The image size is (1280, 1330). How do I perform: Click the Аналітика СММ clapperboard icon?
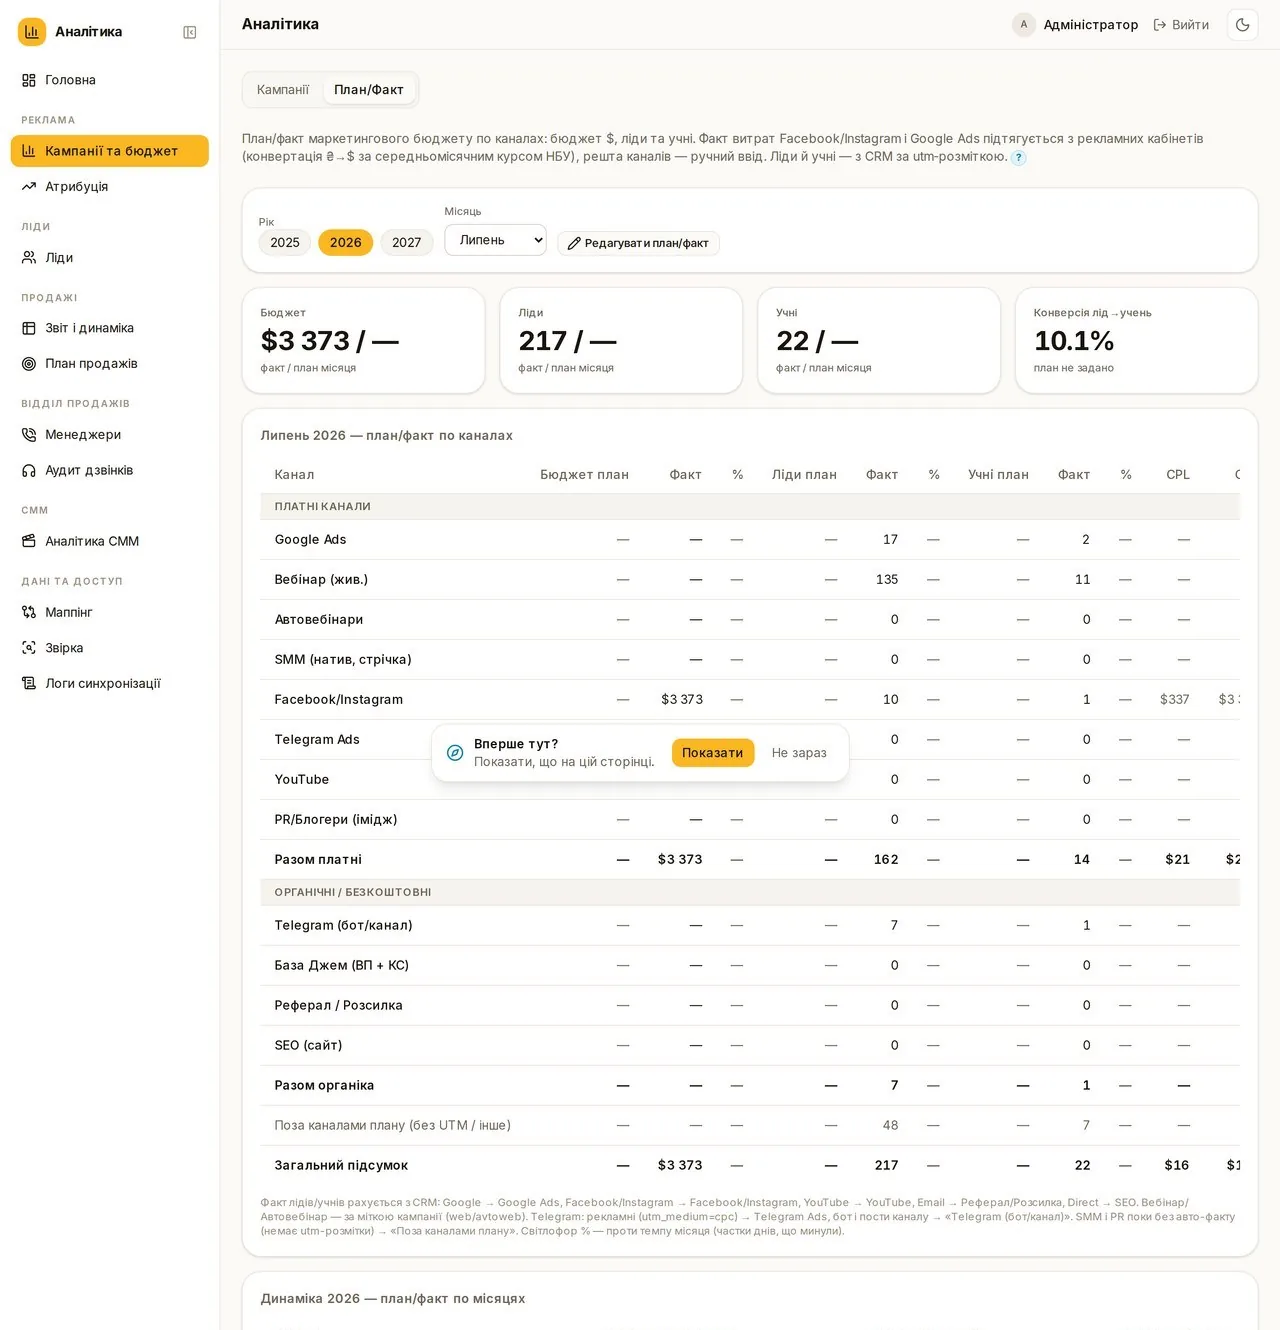(29, 541)
